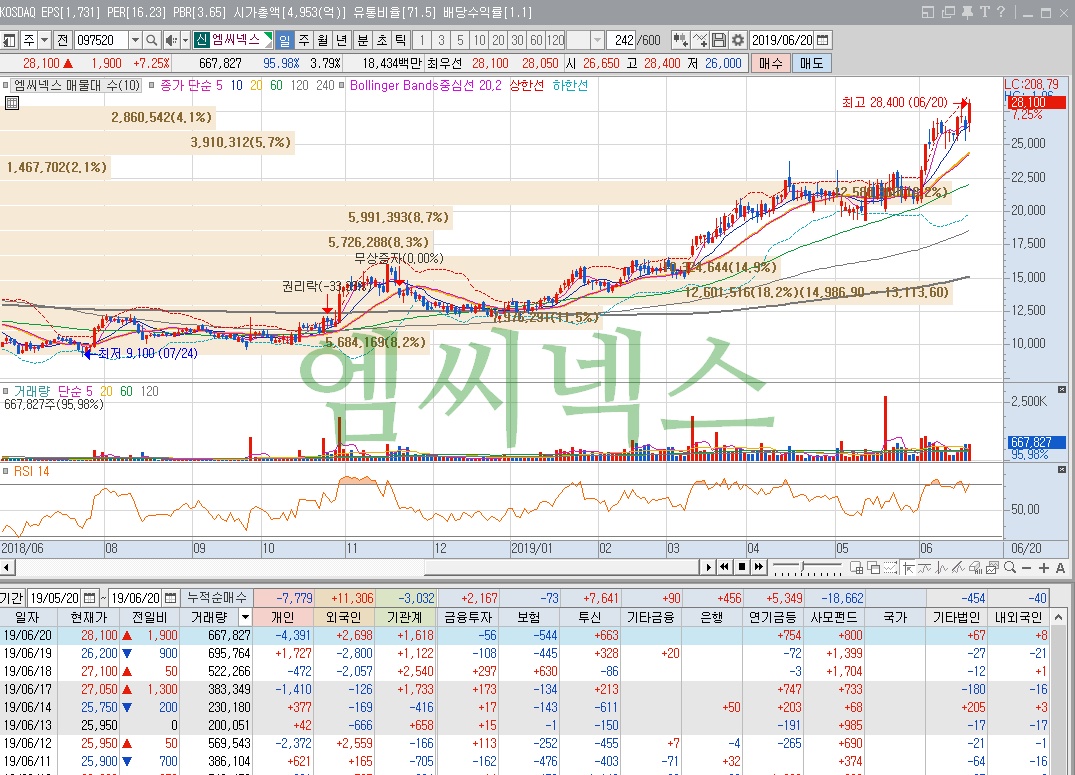
Task: Play chart replay forward
Action: click(708, 567)
